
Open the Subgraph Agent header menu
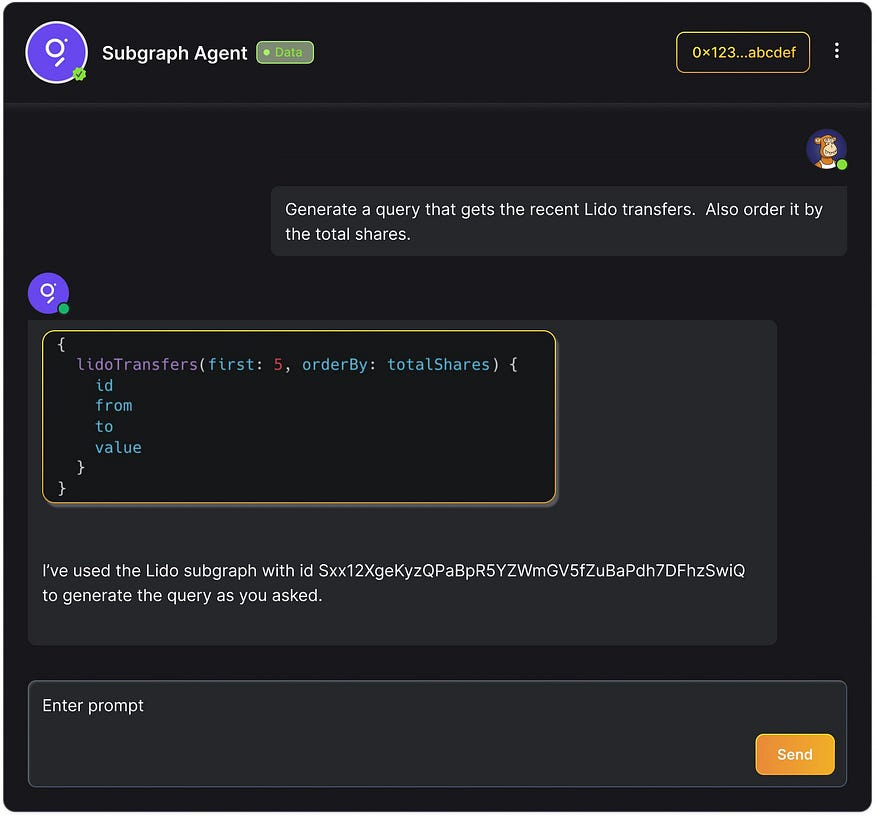838,51
